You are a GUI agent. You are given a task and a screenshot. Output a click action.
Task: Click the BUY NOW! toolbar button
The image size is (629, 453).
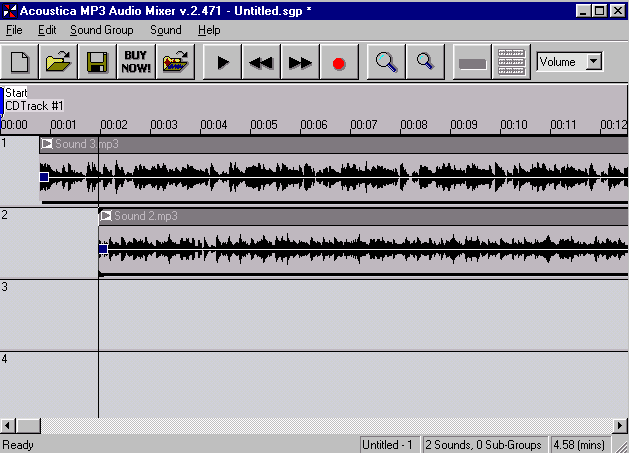[136, 62]
